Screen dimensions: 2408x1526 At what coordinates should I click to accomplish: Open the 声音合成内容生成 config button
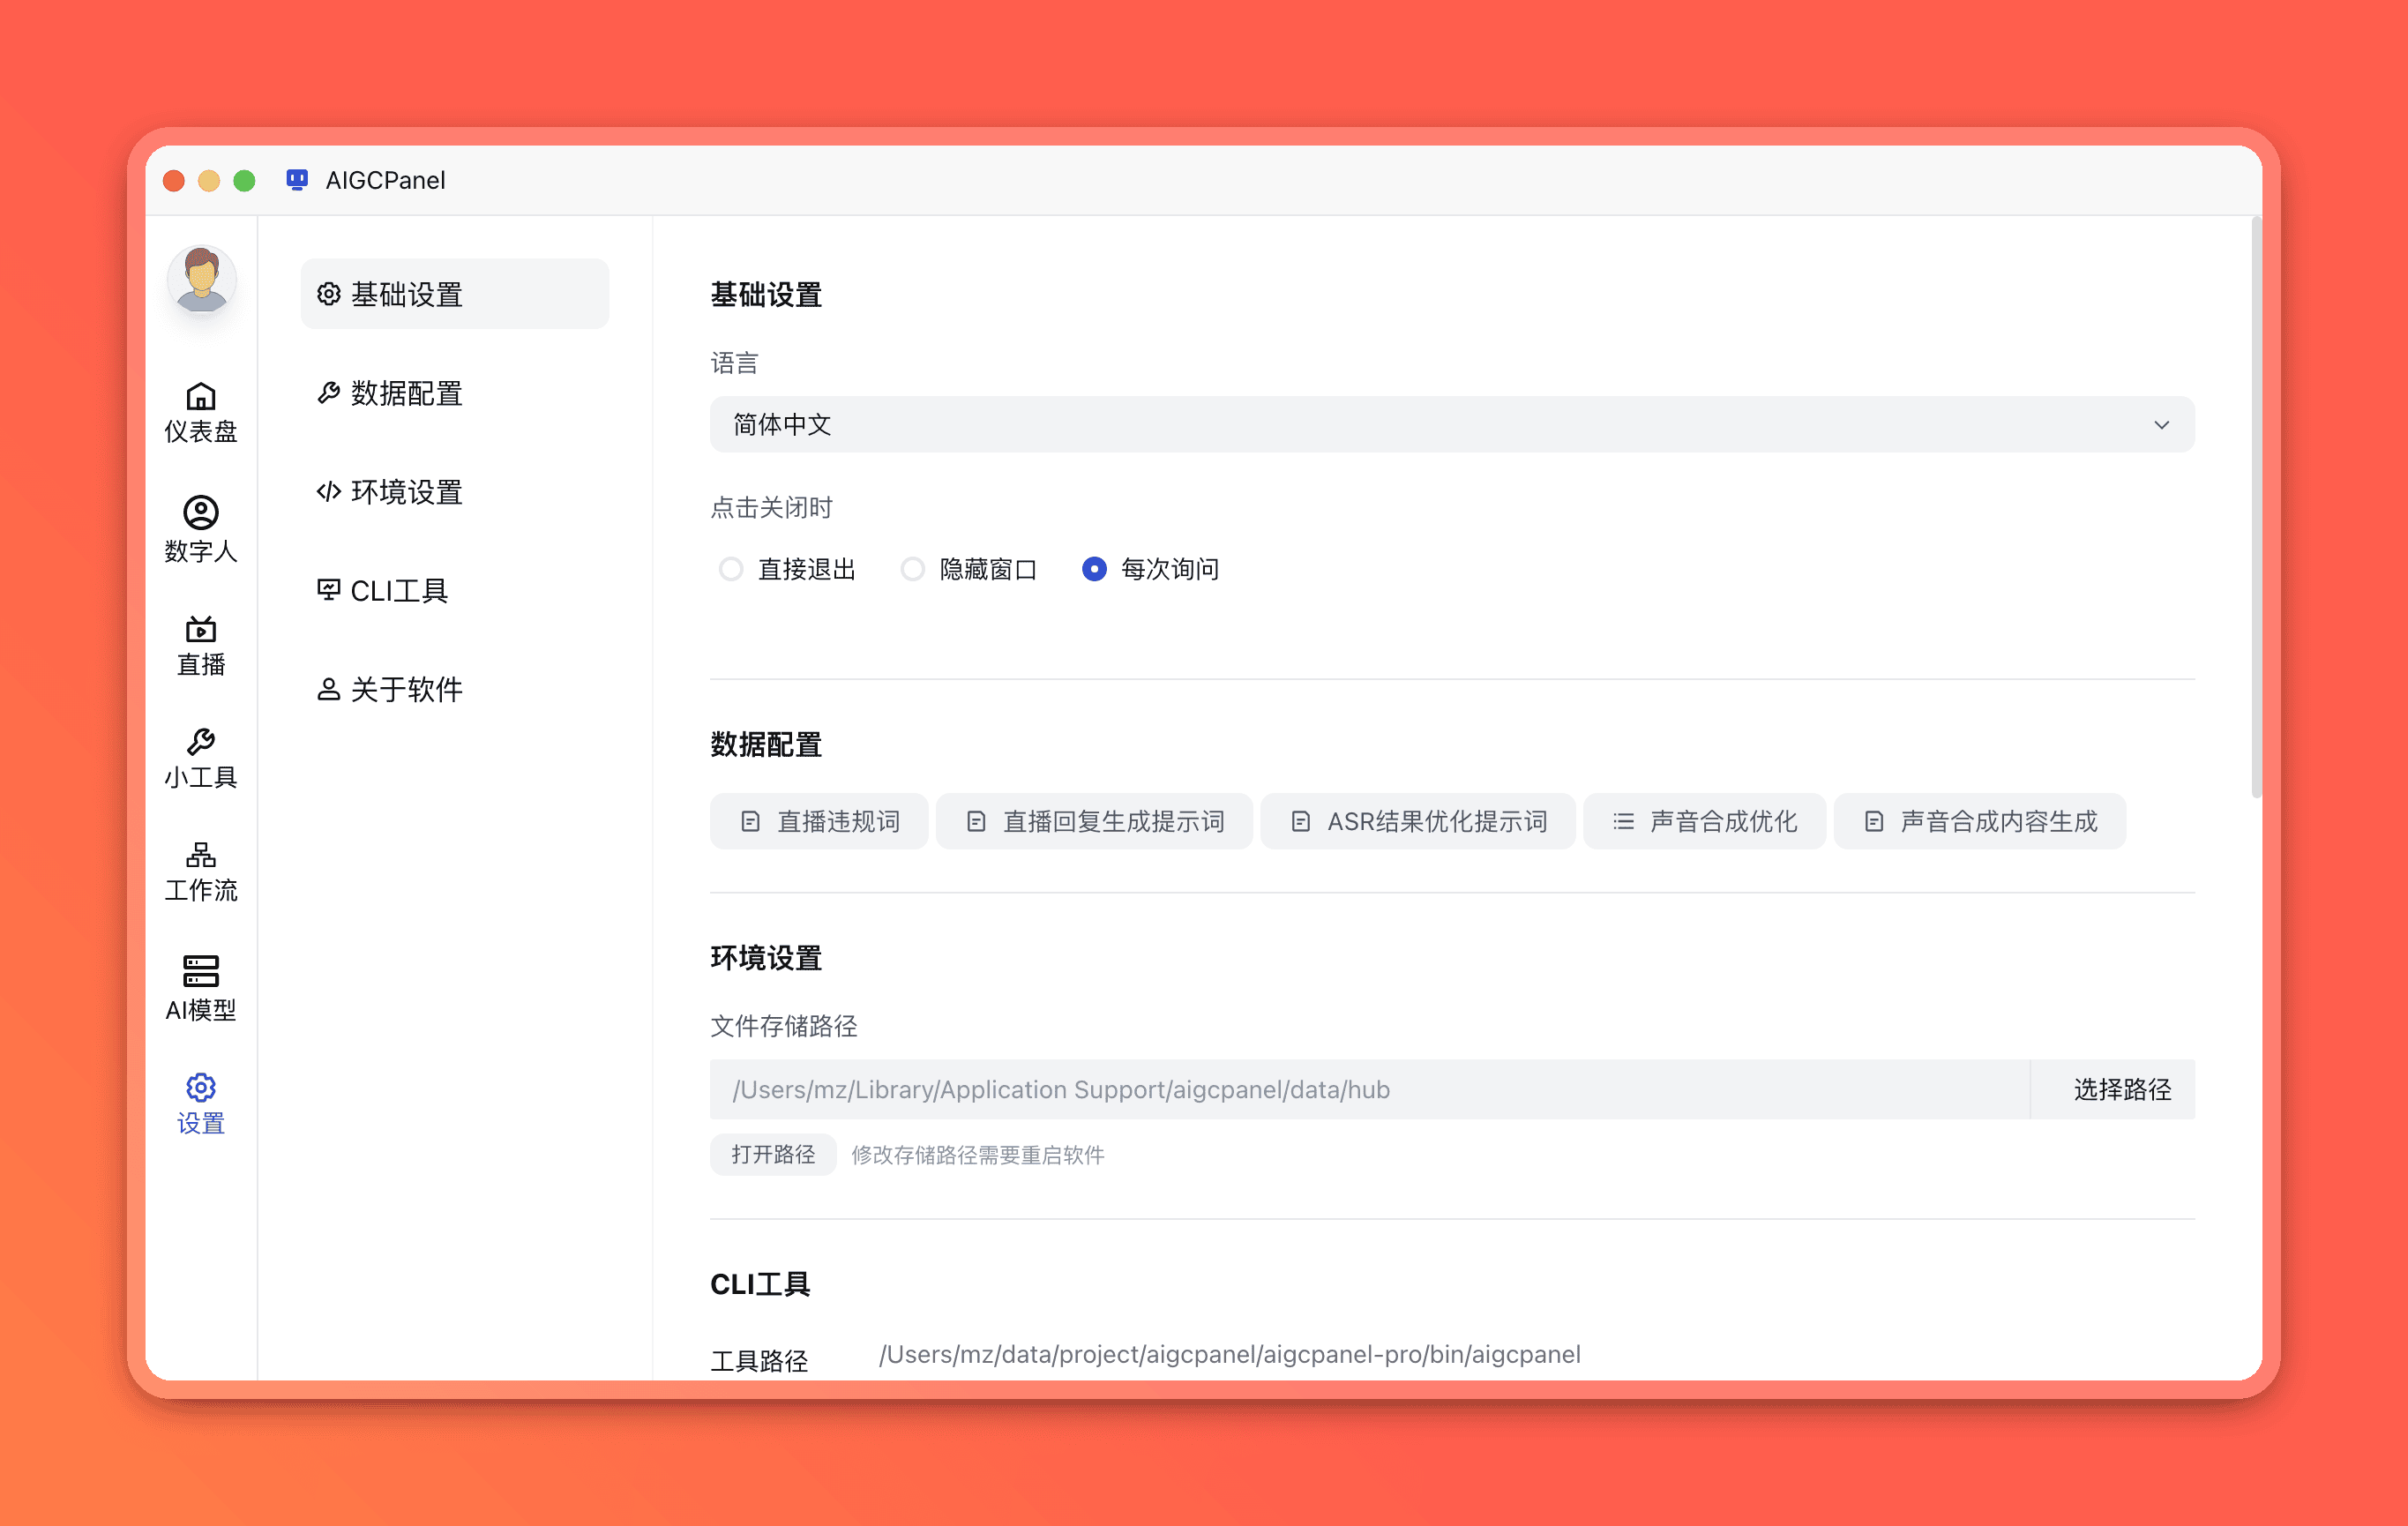[1980, 821]
